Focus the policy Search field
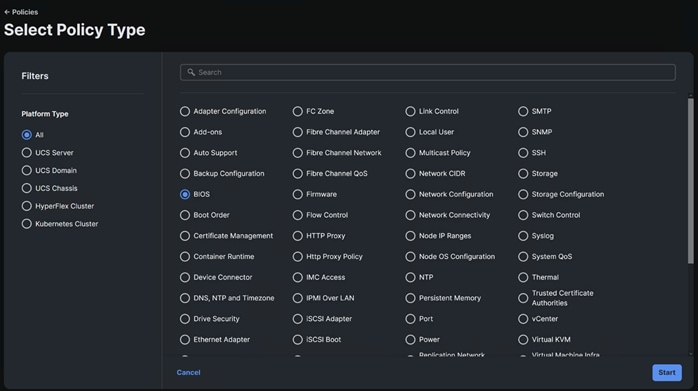The image size is (698, 391). [x=427, y=72]
